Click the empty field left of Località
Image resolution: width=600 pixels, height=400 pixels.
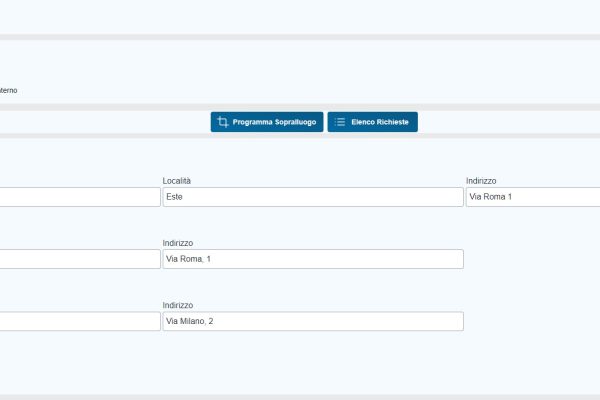(x=80, y=197)
